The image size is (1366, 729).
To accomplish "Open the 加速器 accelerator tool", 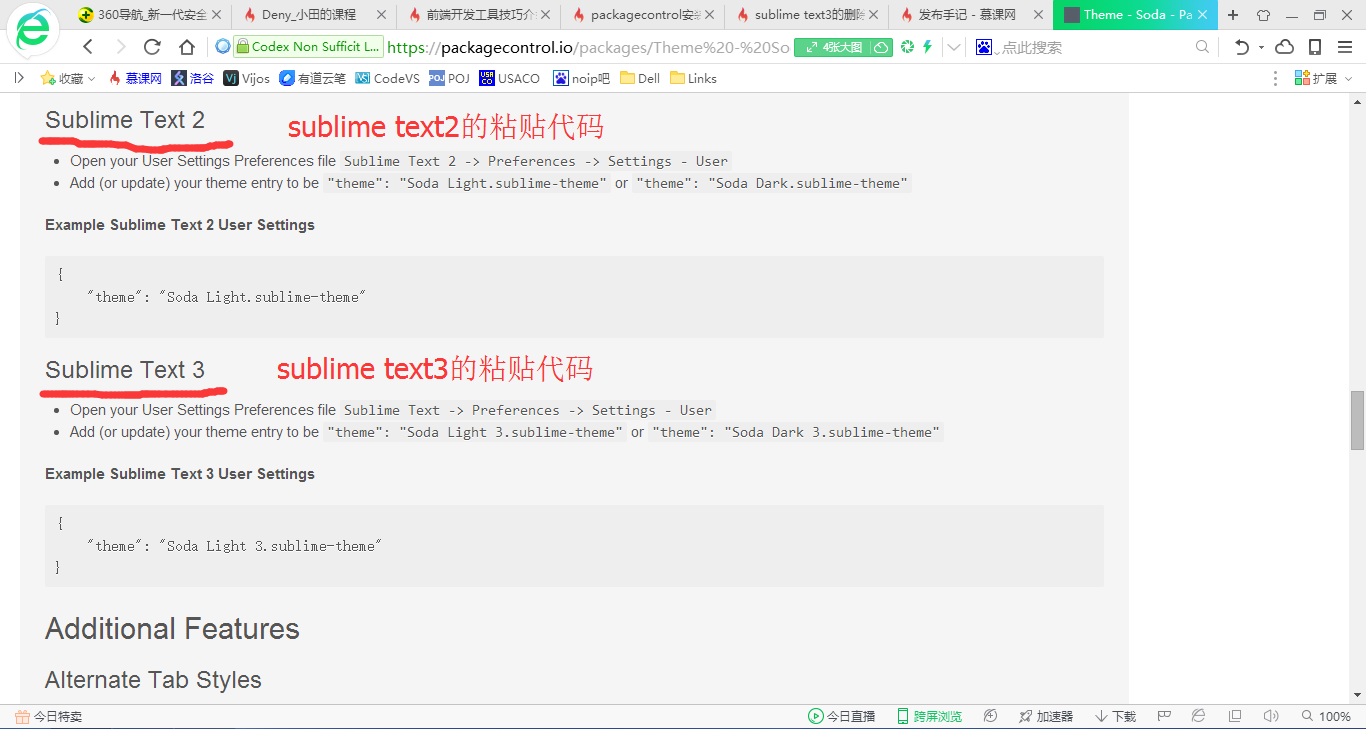I will pos(1046,716).
